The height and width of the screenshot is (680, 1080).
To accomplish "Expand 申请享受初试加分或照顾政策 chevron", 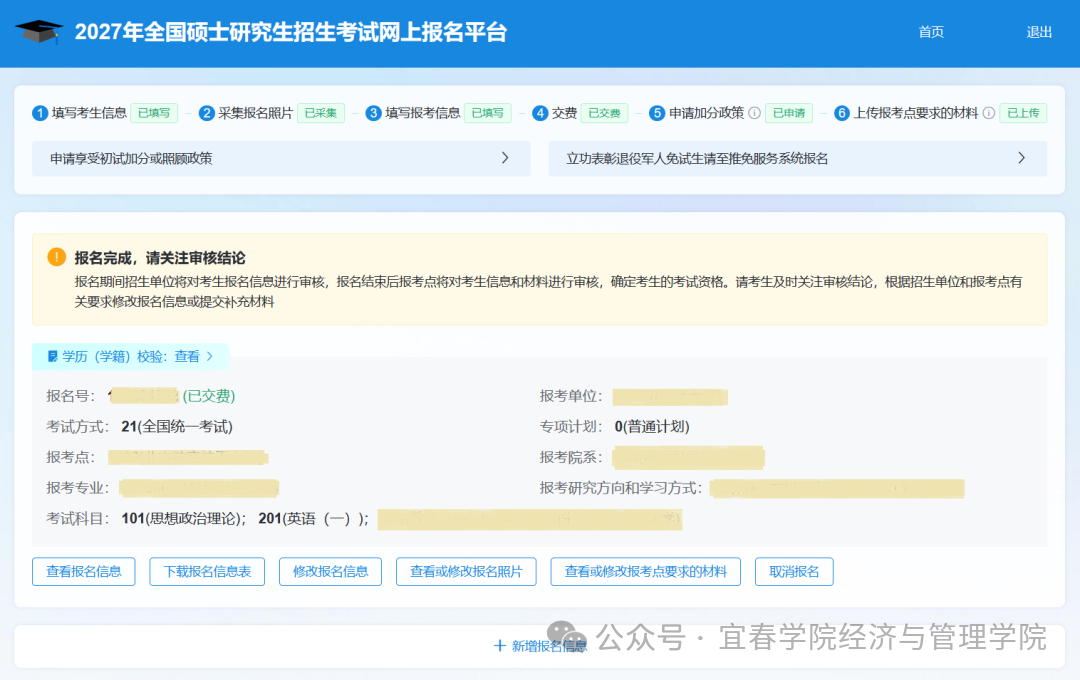I will 505,158.
